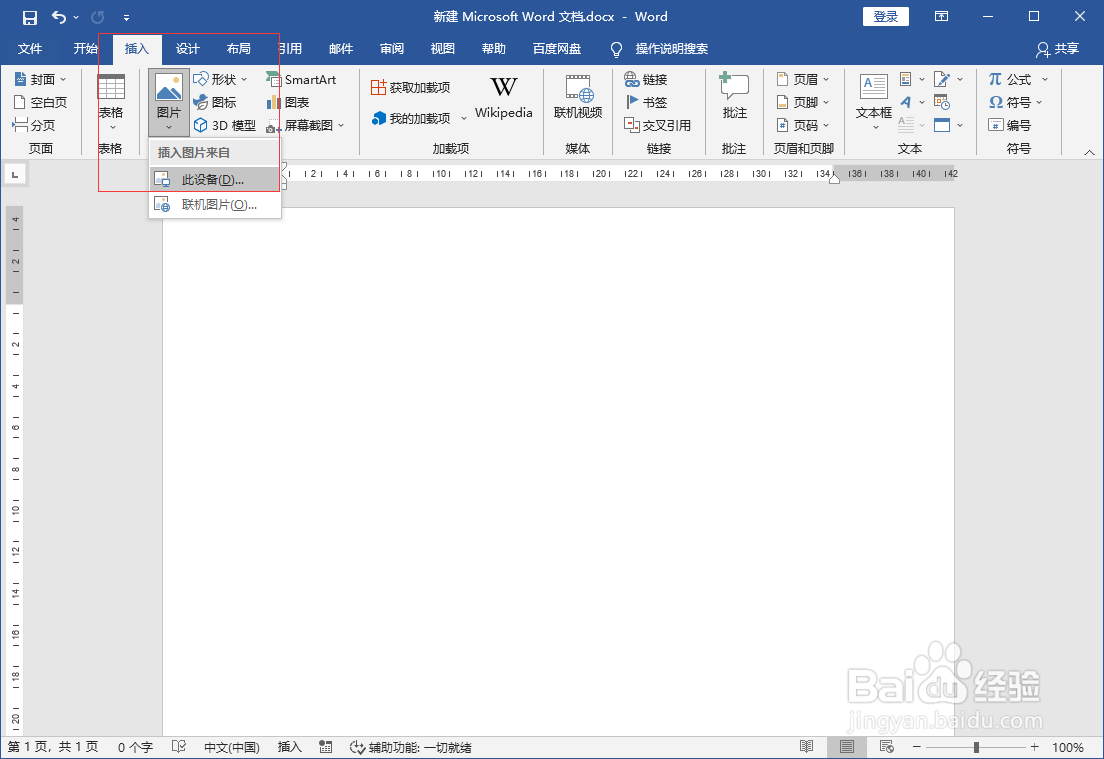
Task: Click the word count '0 个字'
Action: pos(135,747)
